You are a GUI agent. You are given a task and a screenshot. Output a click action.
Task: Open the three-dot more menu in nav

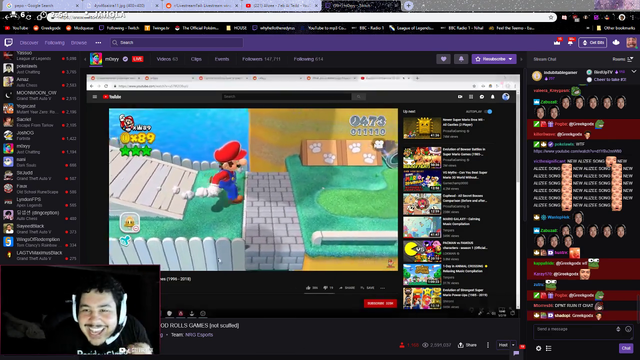98,42
